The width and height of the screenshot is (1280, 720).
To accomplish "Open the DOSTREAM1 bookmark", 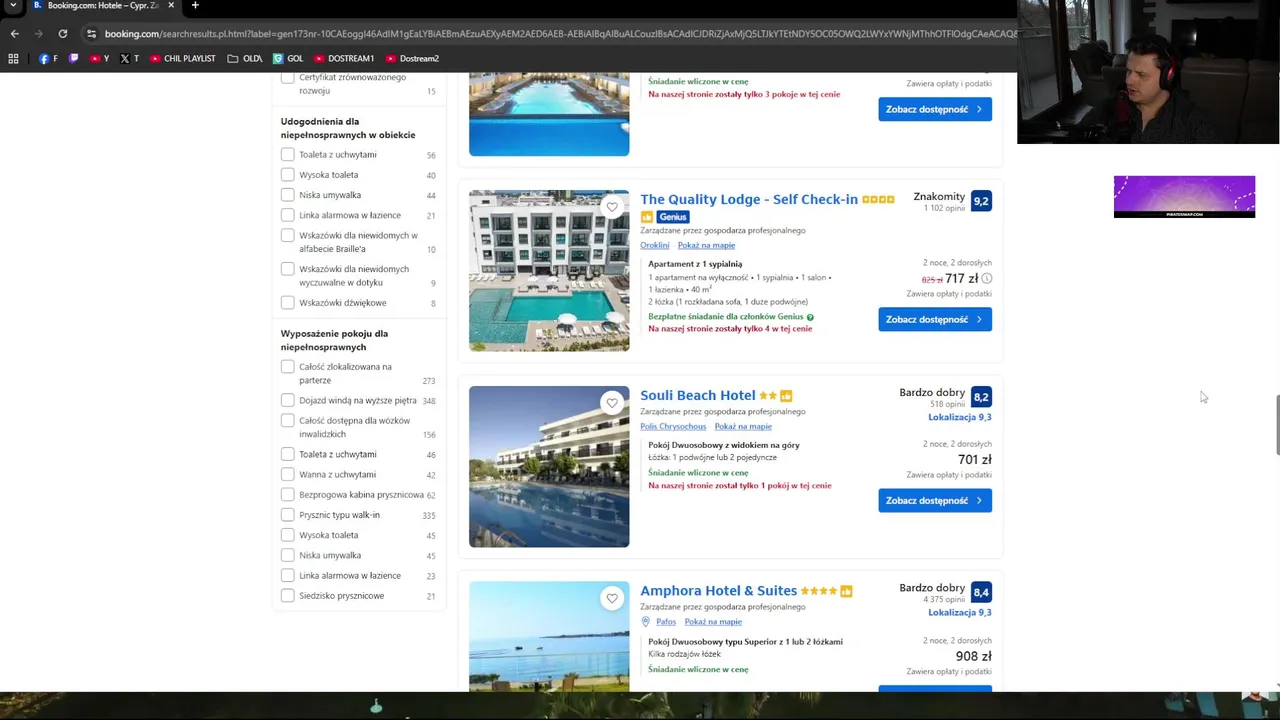I will click(x=344, y=58).
